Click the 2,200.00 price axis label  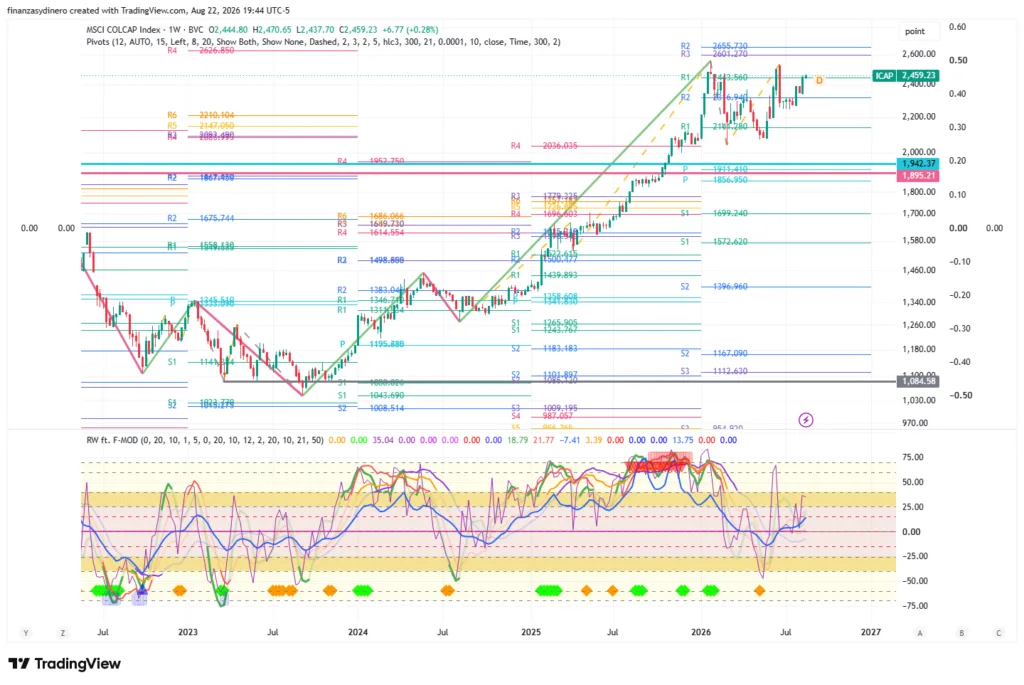[x=918, y=117]
